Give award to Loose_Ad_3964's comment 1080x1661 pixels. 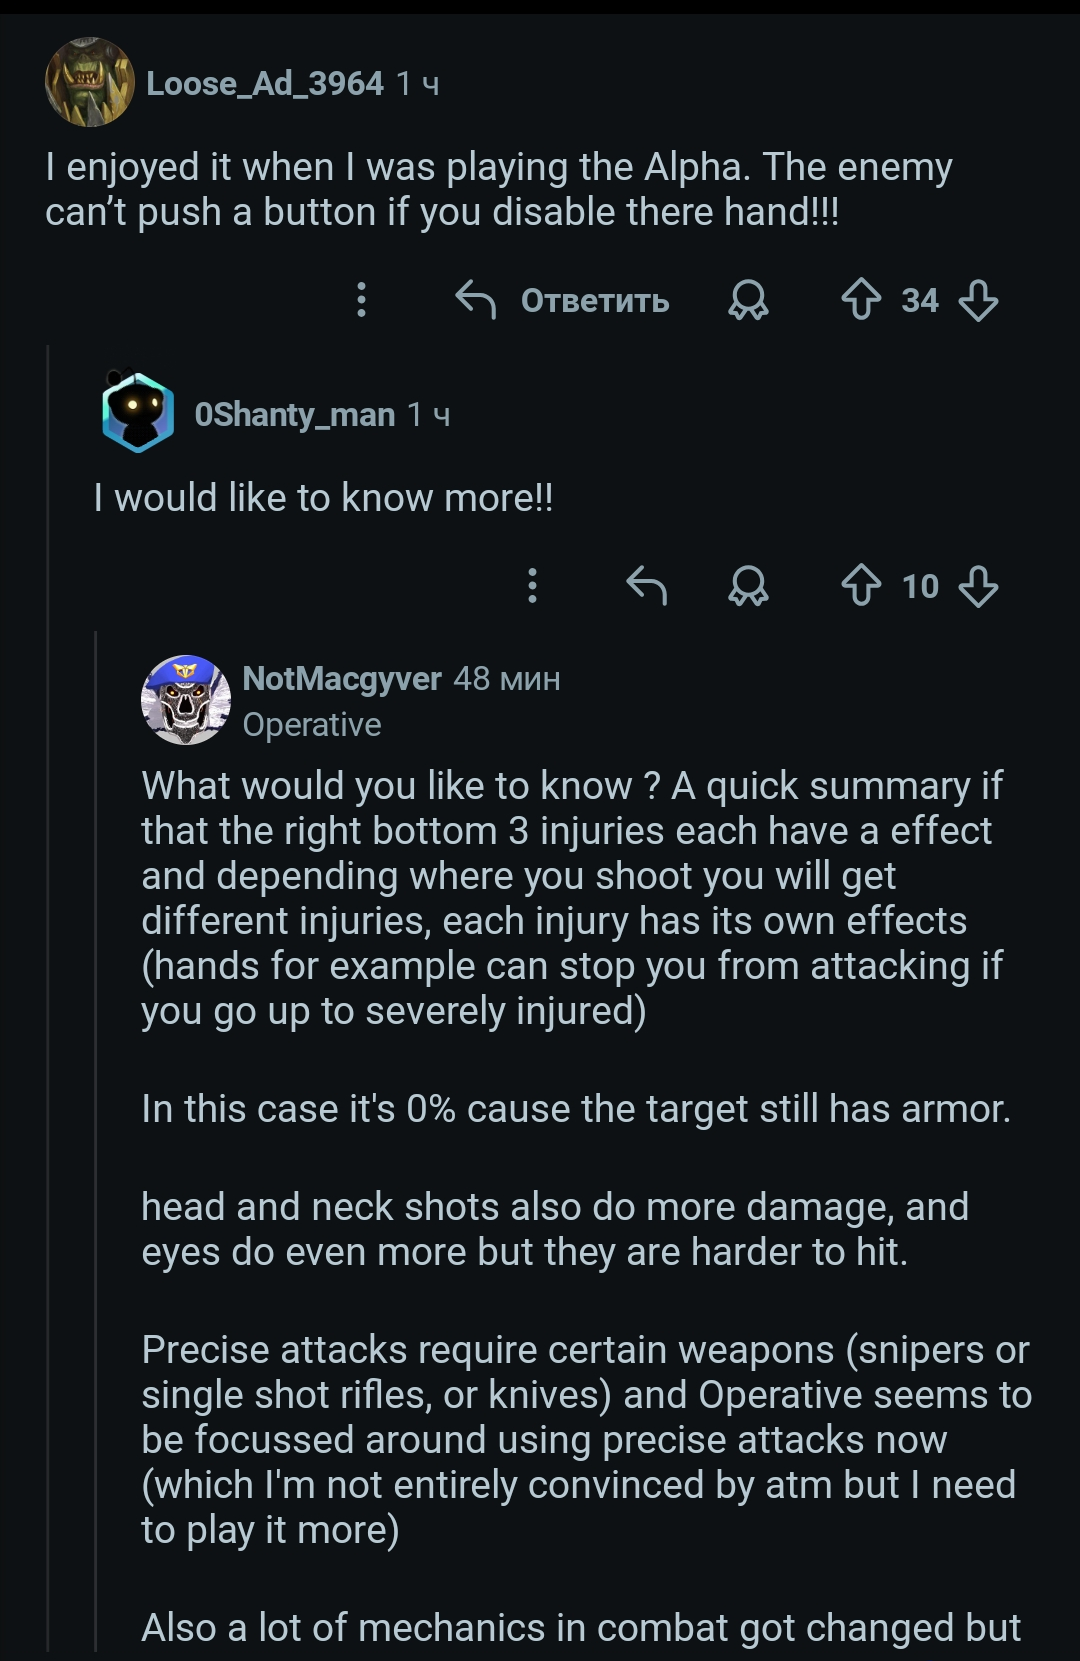click(x=748, y=299)
